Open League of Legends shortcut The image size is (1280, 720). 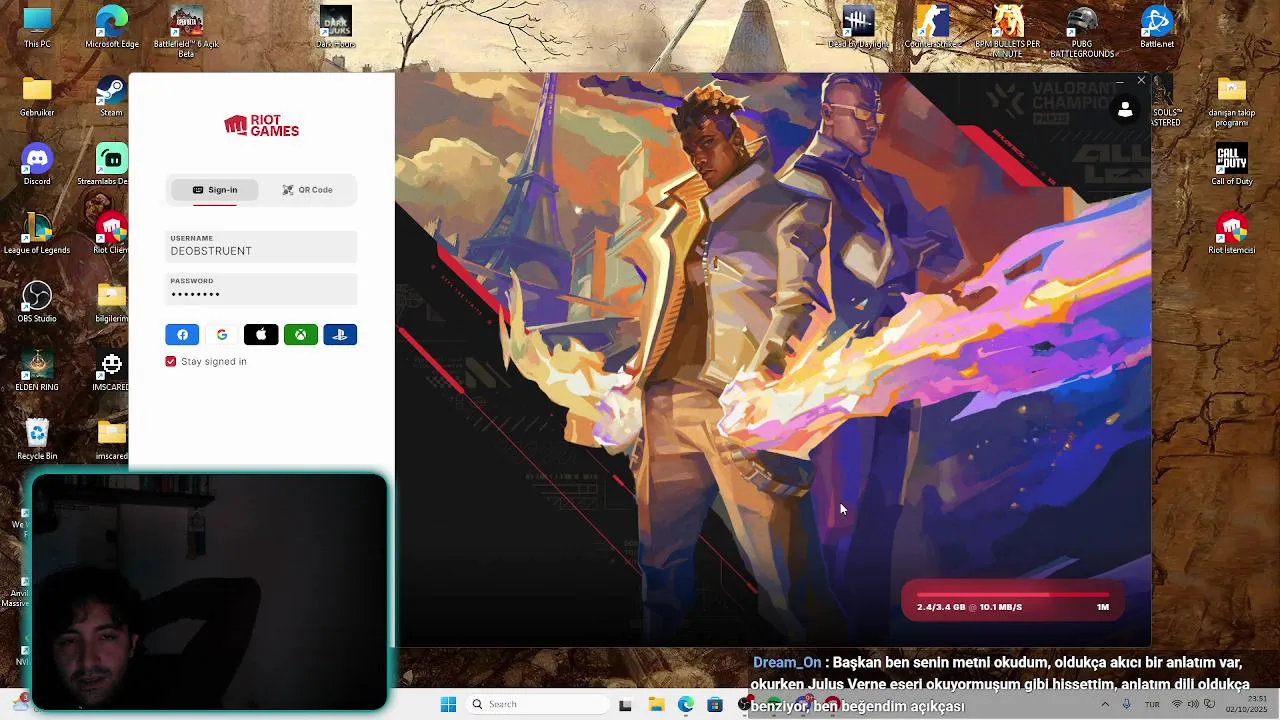tap(37, 233)
